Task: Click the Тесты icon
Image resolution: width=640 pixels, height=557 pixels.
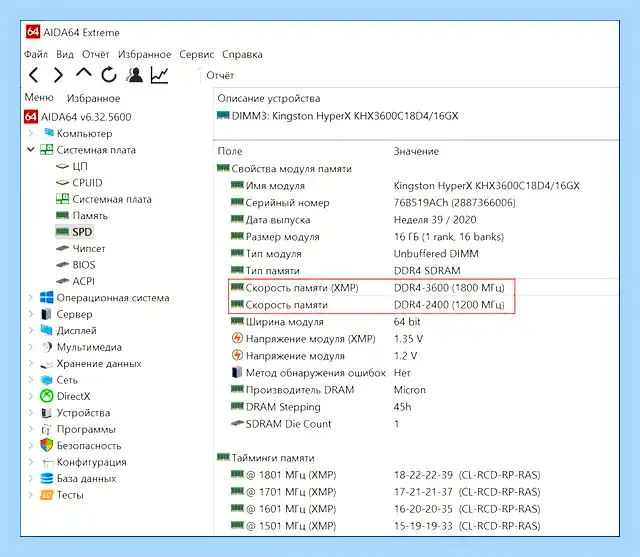Action: pyautogui.click(x=47, y=495)
